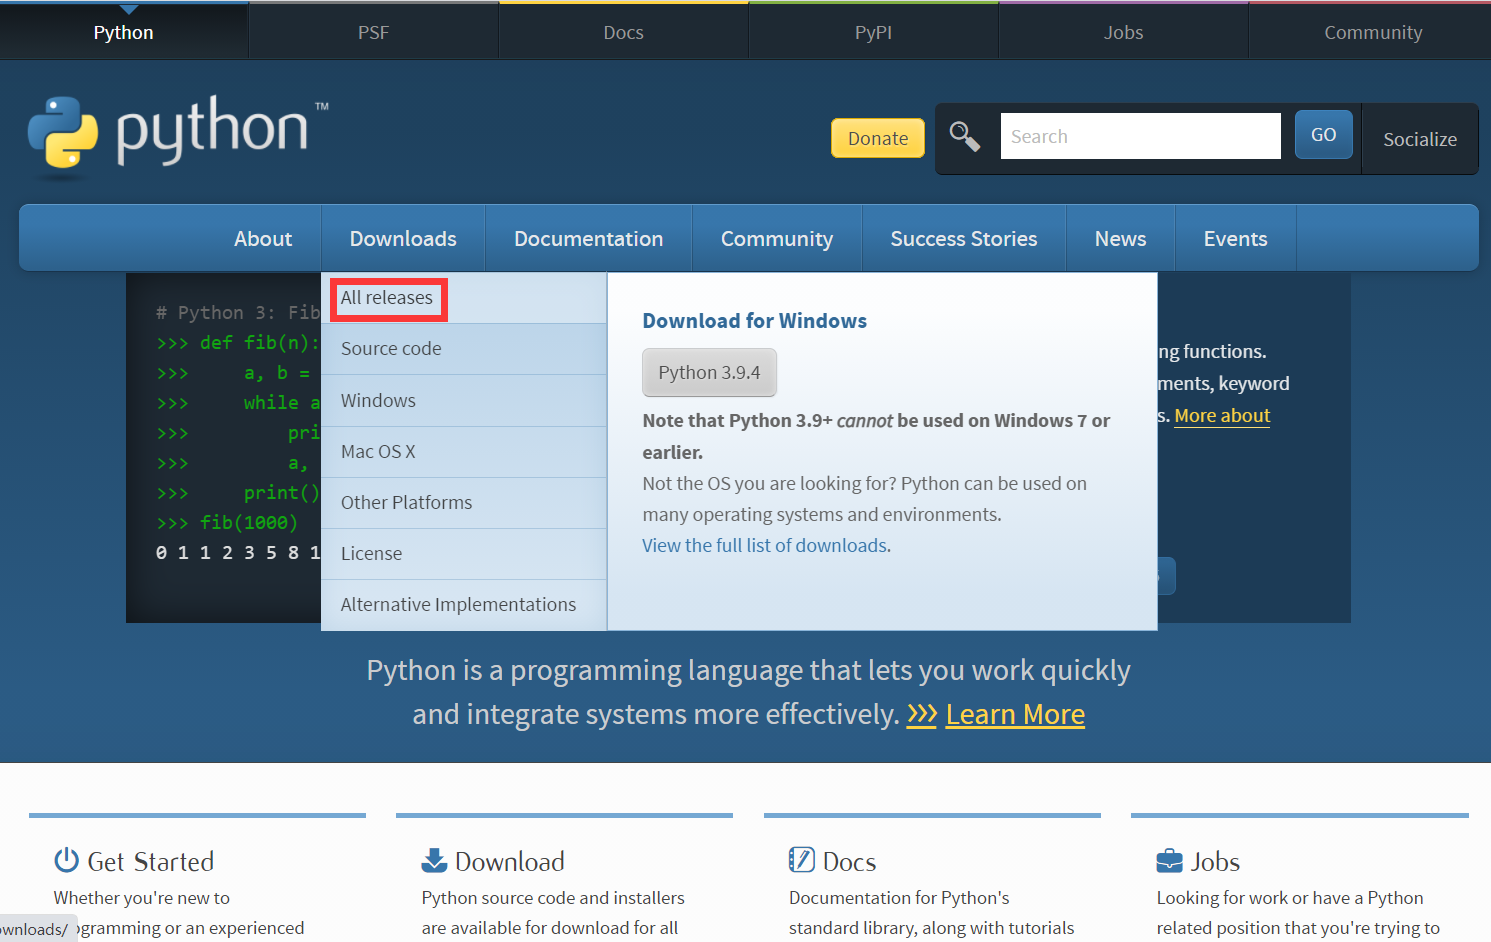Click the Download arrow icon
The image size is (1491, 942).
[434, 860]
